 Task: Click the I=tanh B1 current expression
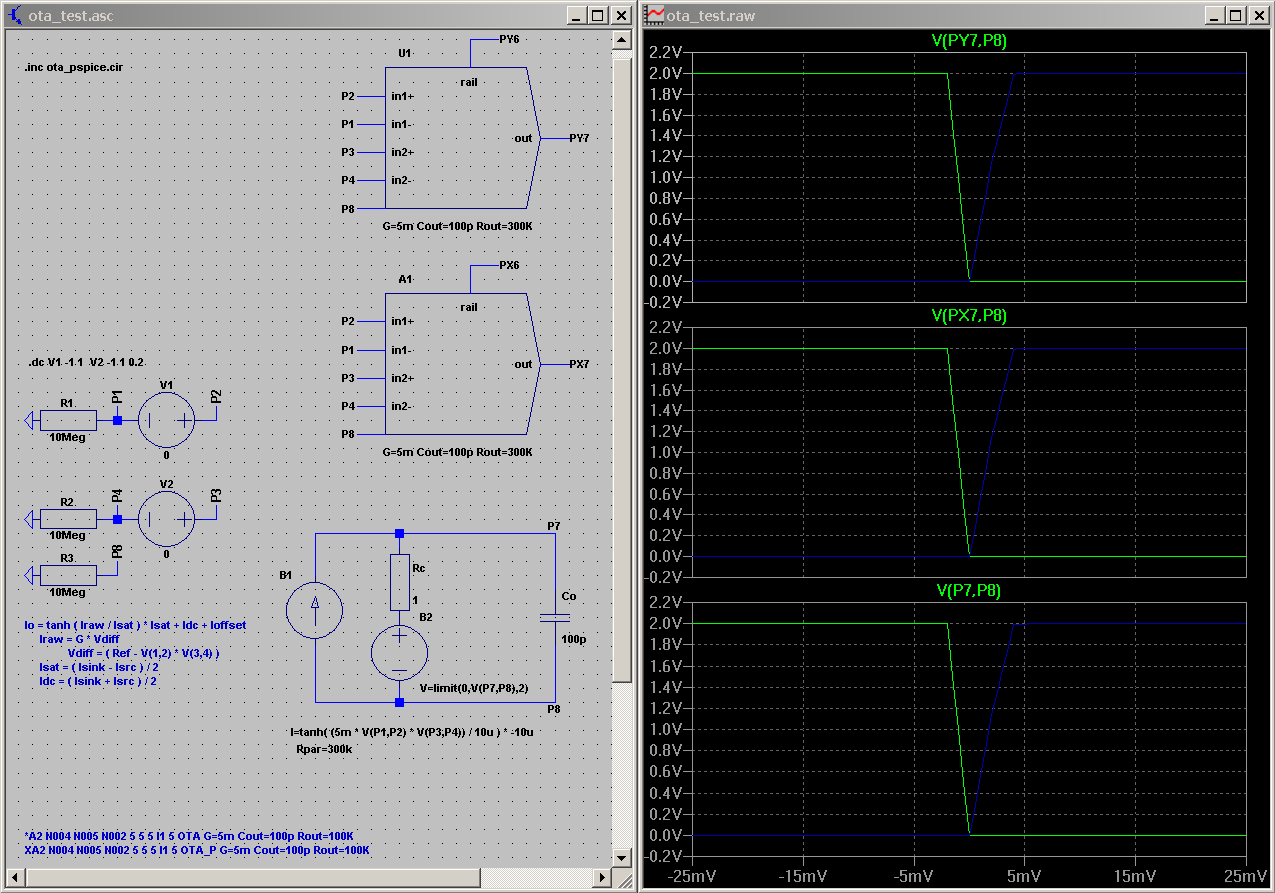coord(411,732)
